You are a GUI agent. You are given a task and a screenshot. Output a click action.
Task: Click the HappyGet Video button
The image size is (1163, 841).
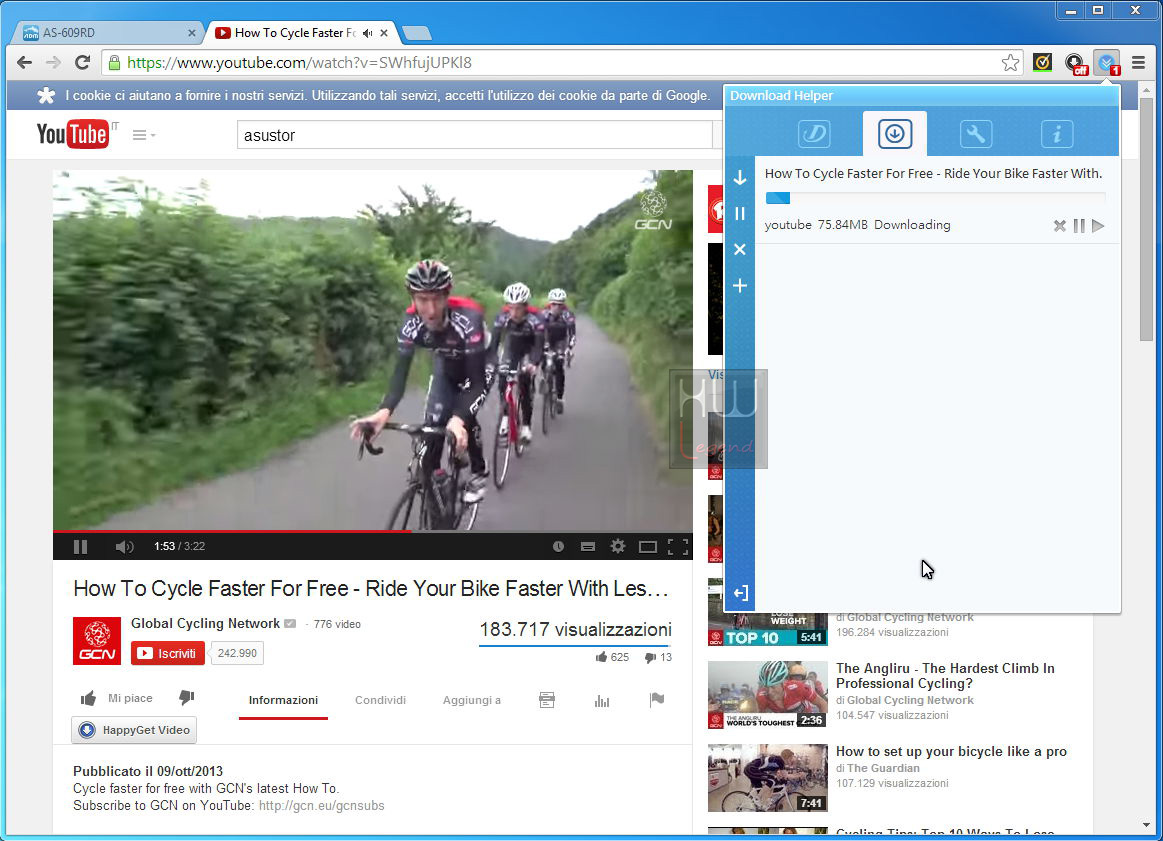134,730
